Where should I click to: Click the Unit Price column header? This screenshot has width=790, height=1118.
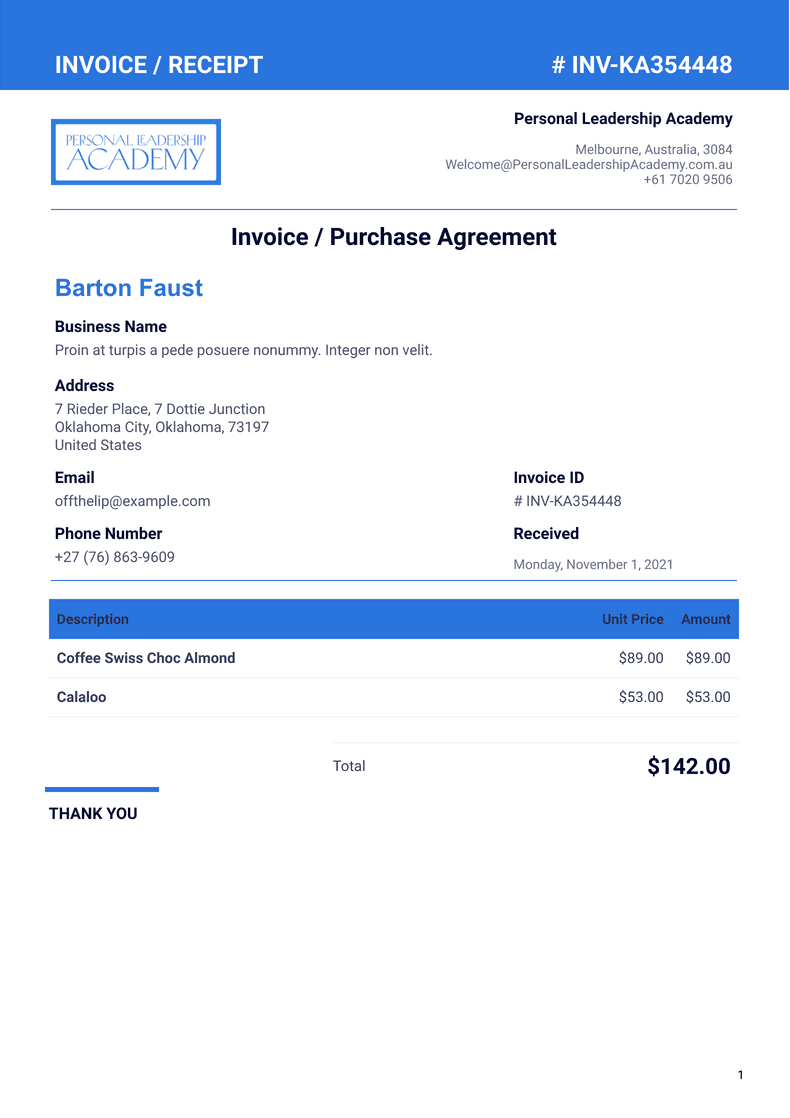tap(632, 619)
